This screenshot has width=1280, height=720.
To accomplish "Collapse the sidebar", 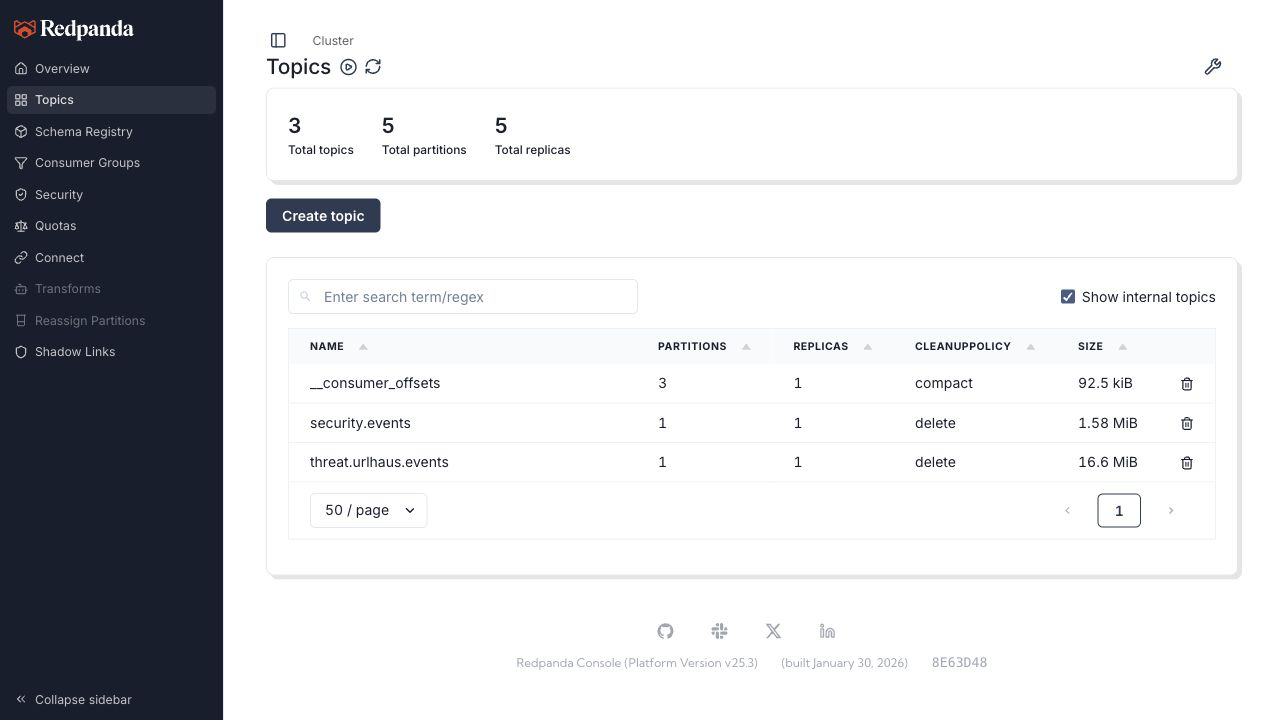I will point(73,700).
